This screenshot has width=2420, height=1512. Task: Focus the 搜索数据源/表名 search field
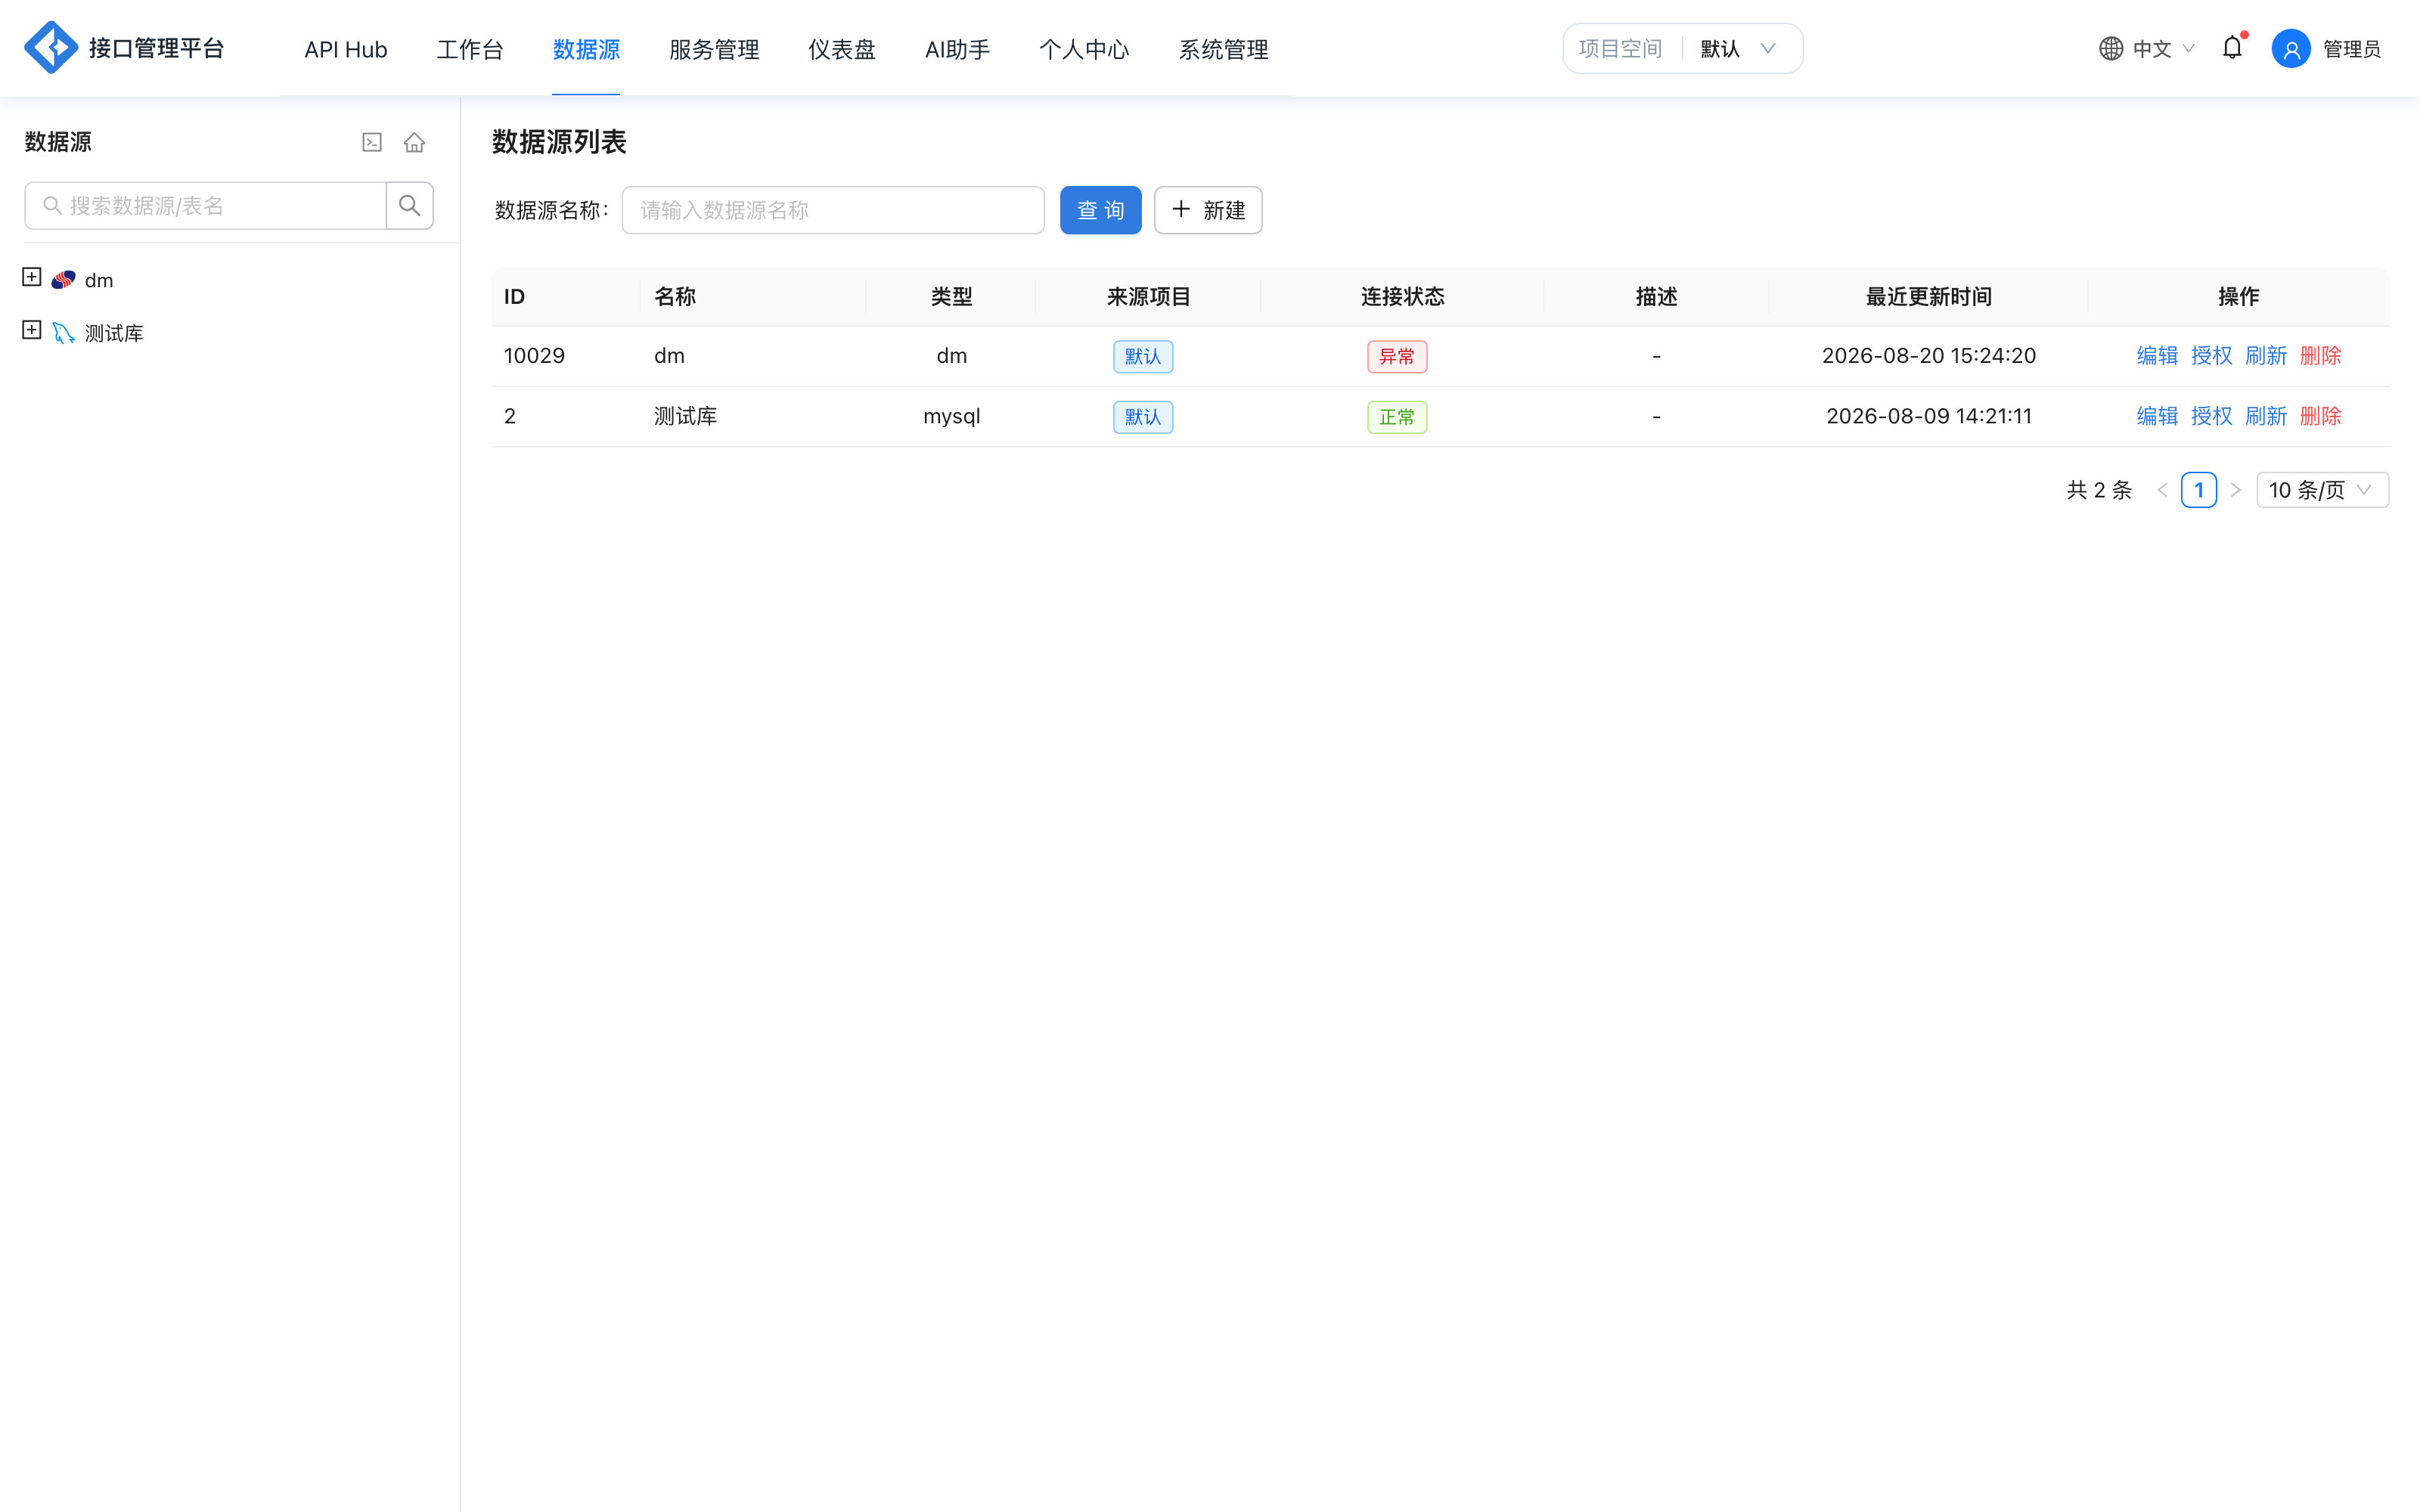pyautogui.click(x=205, y=205)
